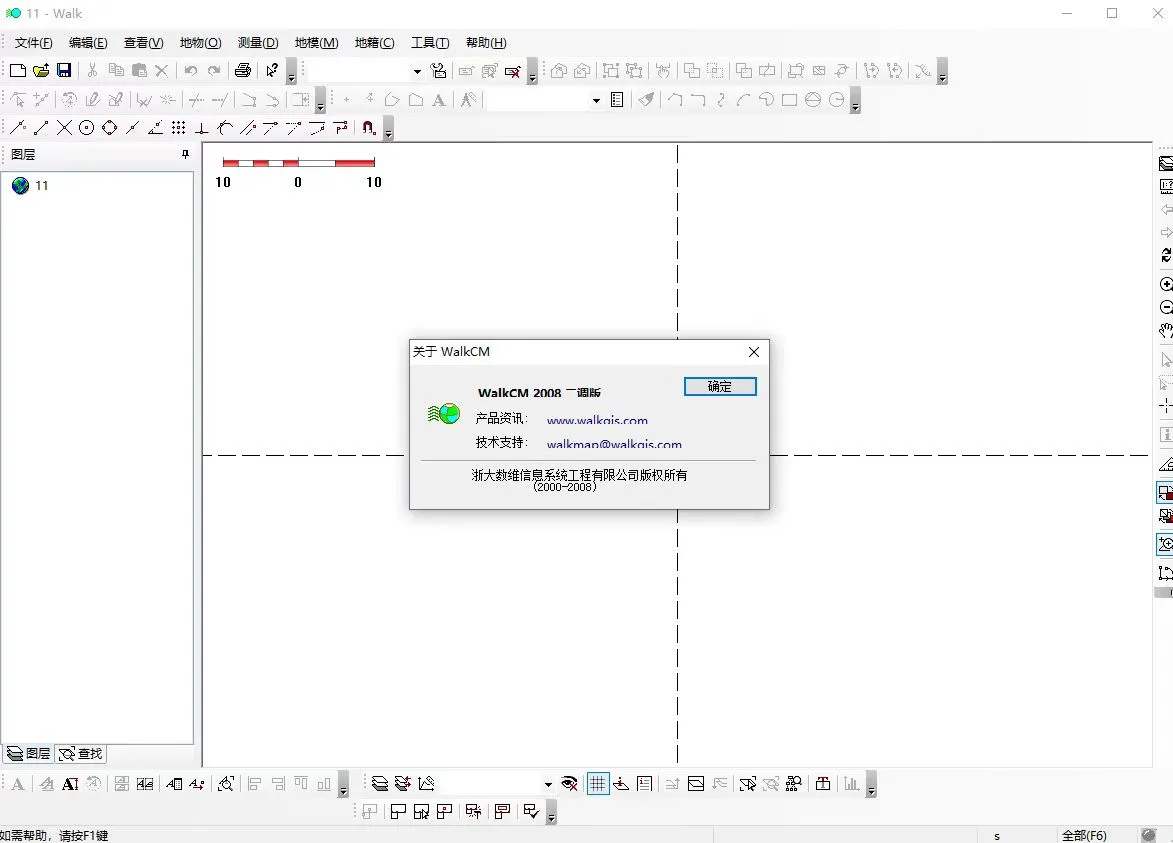The image size is (1173, 843).
Task: Click the New document icon
Action: (x=18, y=70)
